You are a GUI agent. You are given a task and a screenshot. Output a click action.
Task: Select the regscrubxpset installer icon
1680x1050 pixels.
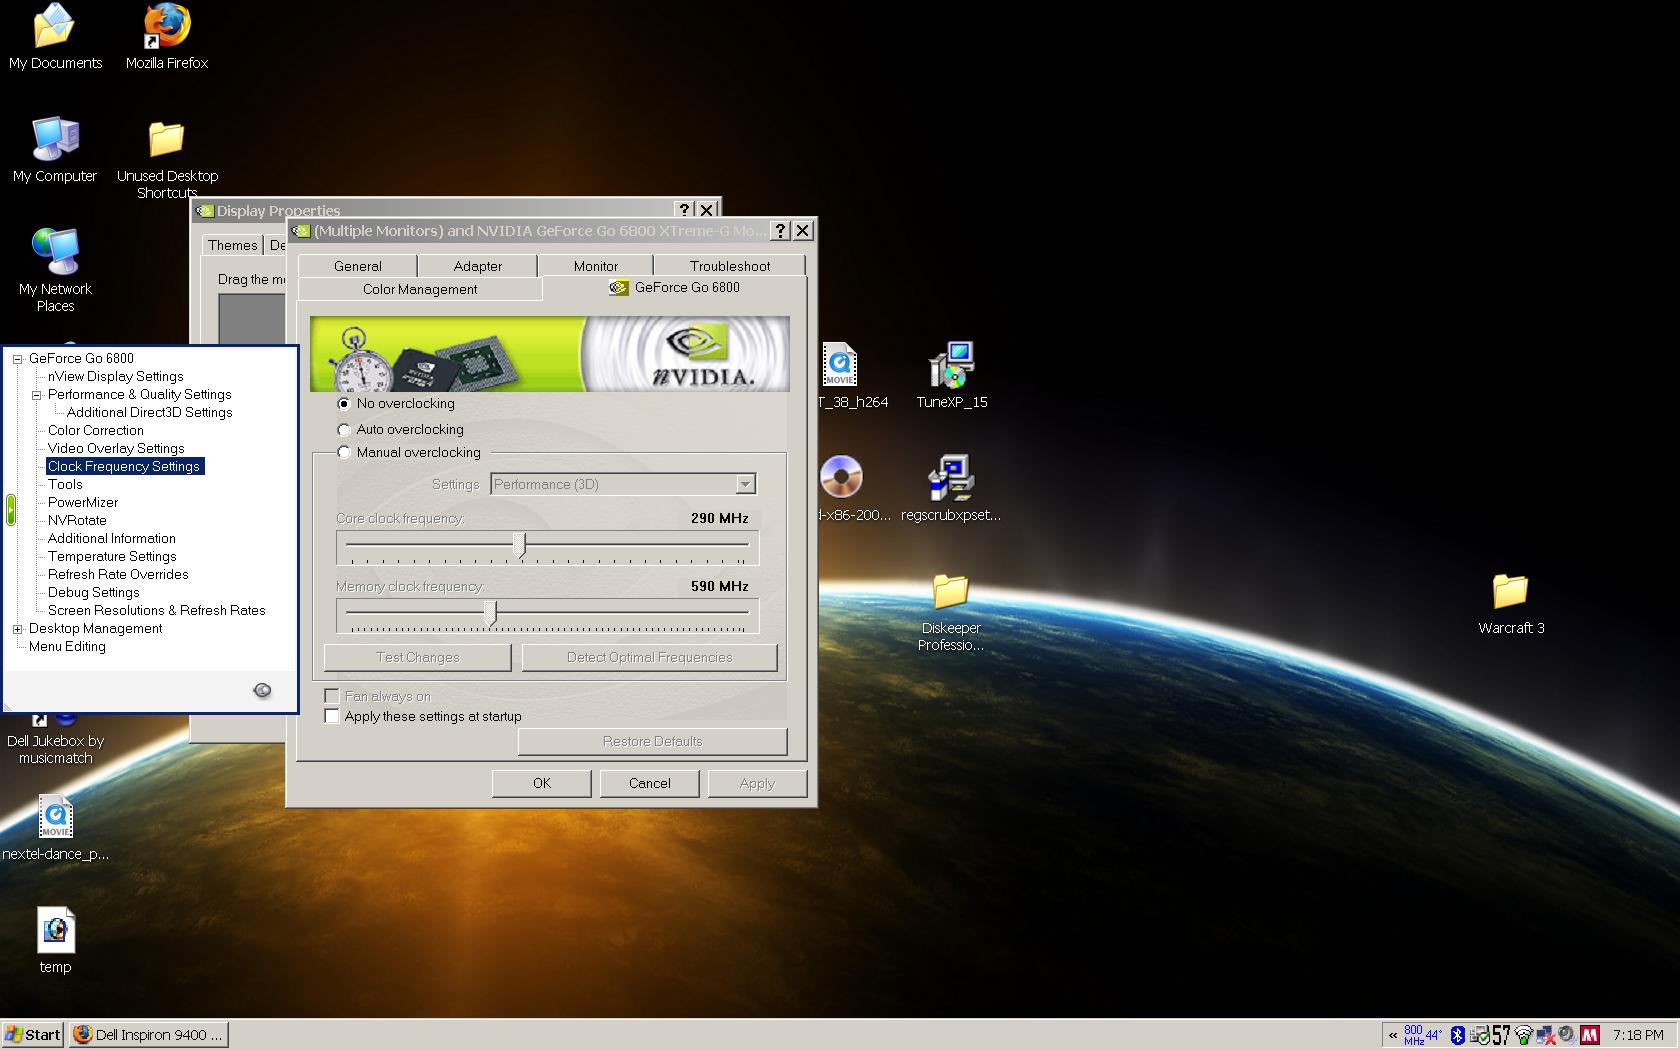951,489
